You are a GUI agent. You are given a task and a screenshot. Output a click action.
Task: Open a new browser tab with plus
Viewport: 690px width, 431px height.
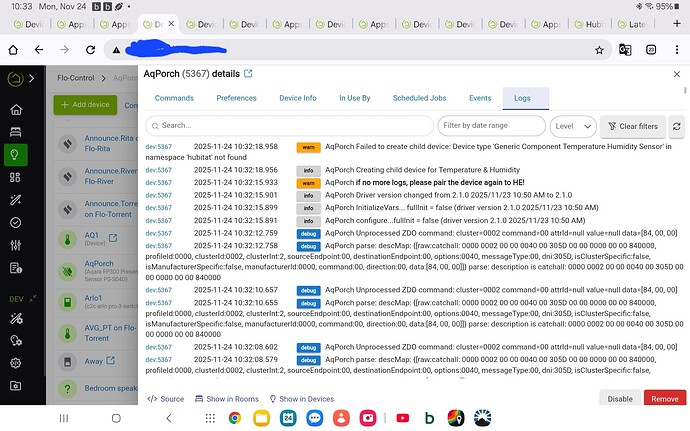click(x=677, y=23)
